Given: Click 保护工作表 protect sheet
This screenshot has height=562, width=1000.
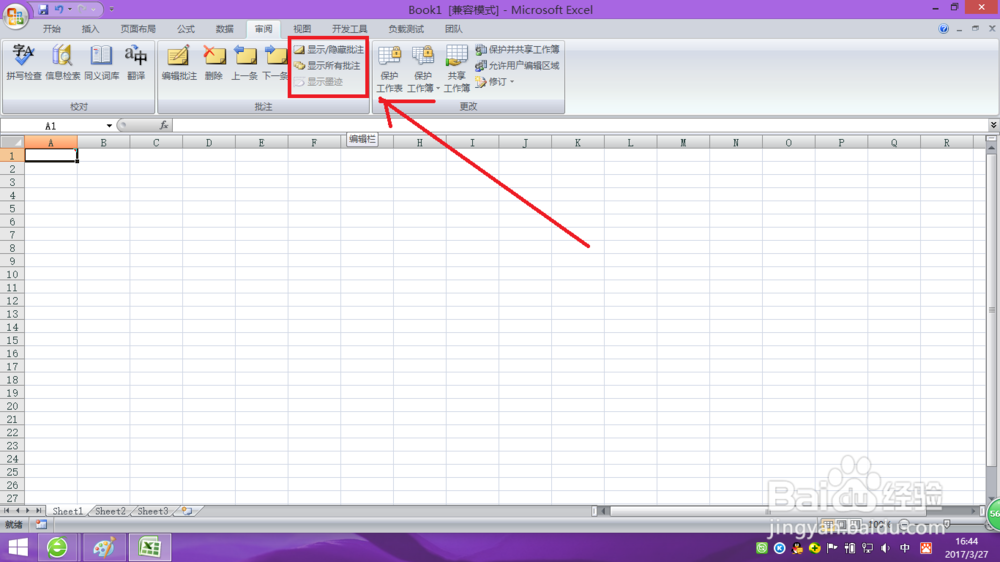Looking at the screenshot, I should 389,69.
